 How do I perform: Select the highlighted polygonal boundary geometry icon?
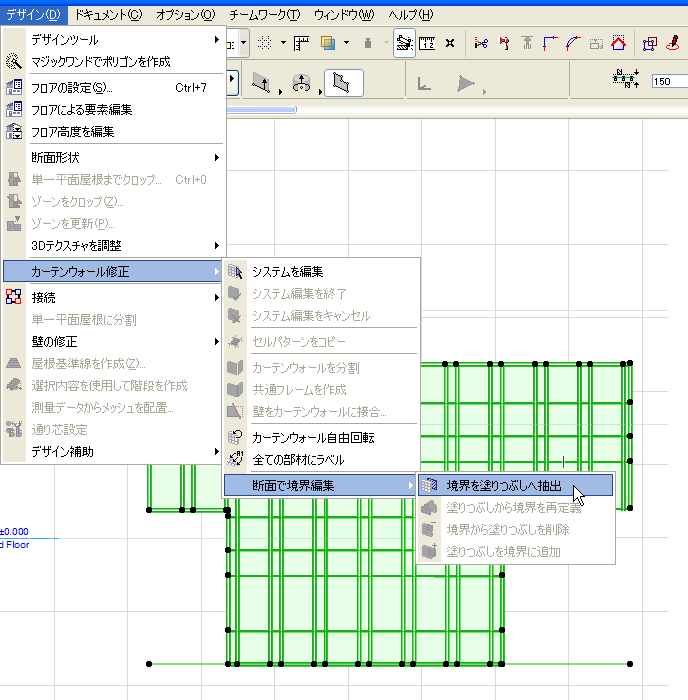pos(344,83)
